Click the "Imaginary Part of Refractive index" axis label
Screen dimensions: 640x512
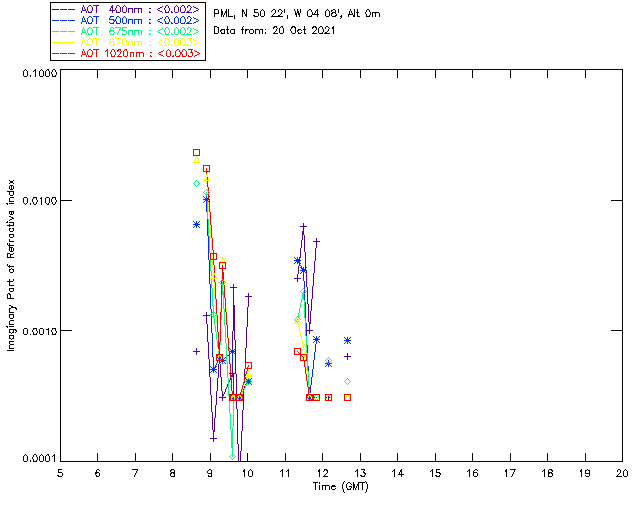(11, 265)
